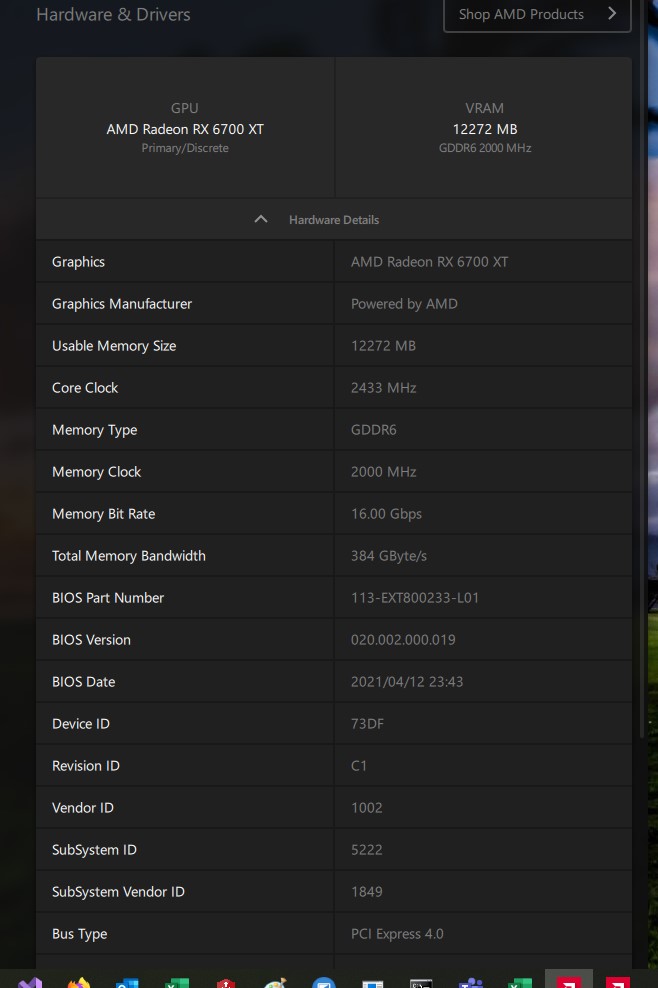Click Revision ID value C1

(359, 766)
